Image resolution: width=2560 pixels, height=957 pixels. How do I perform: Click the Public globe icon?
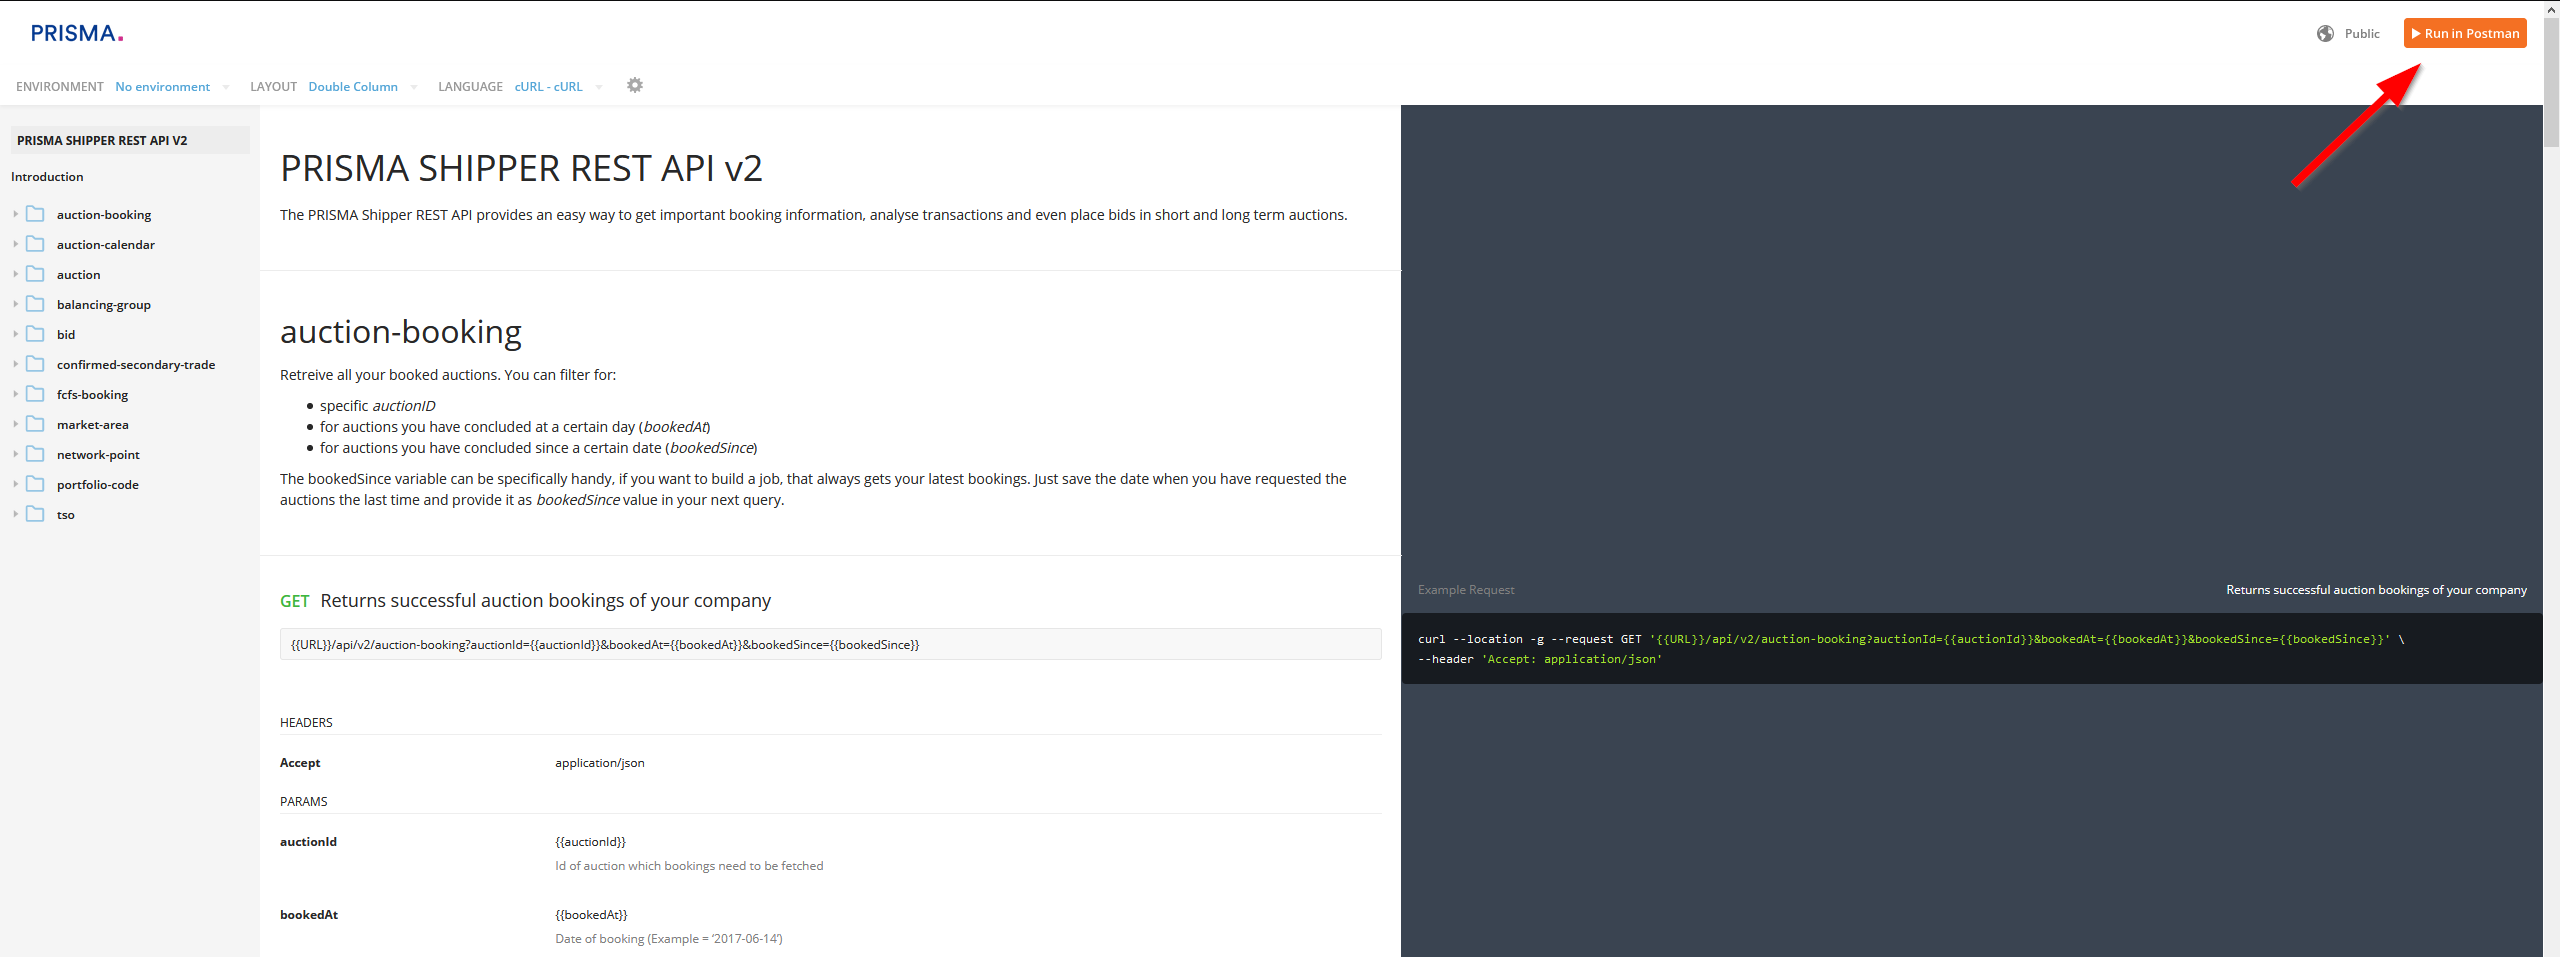pos(2325,34)
